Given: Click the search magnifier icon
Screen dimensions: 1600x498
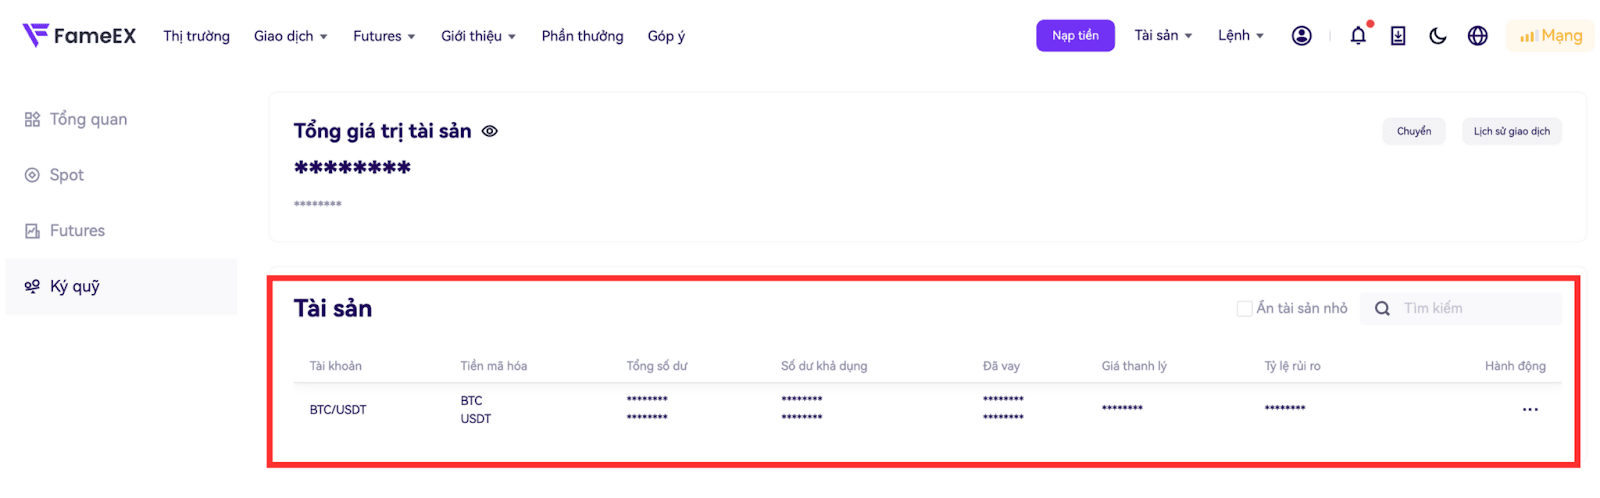Looking at the screenshot, I should coord(1382,309).
